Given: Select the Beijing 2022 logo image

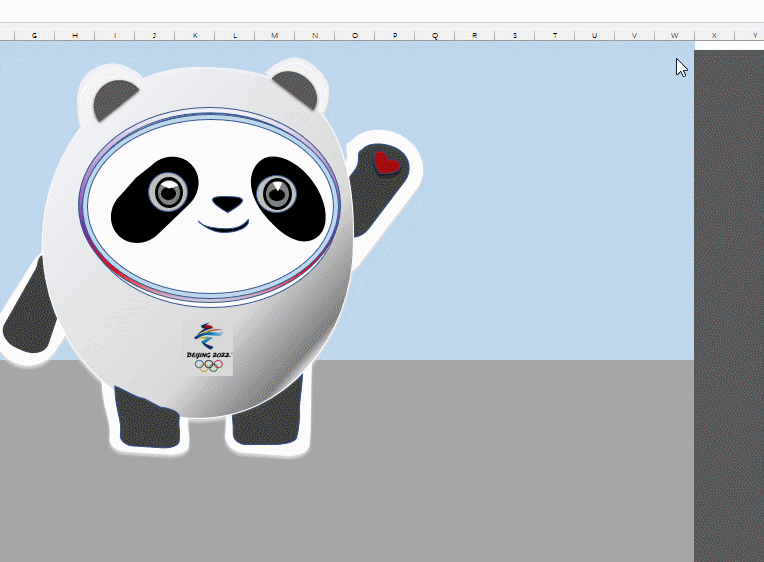Looking at the screenshot, I should (208, 348).
